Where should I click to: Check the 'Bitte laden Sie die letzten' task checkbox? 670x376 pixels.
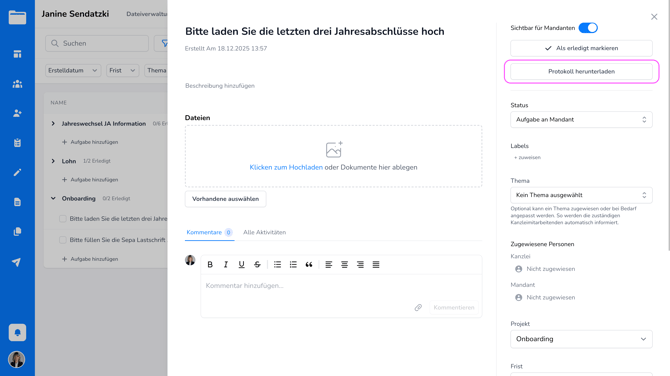tap(63, 219)
